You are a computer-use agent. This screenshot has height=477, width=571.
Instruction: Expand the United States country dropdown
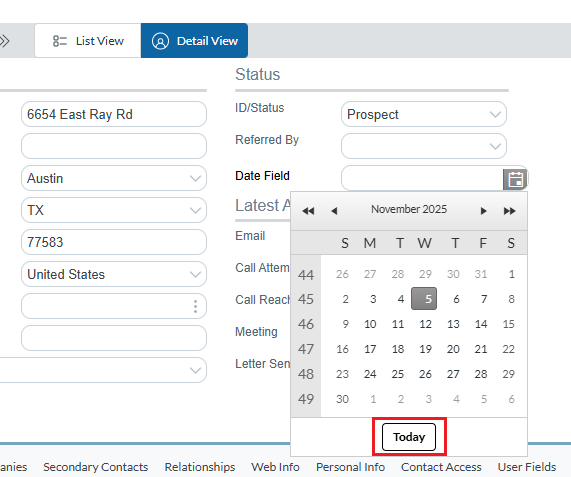pyautogui.click(x=195, y=274)
